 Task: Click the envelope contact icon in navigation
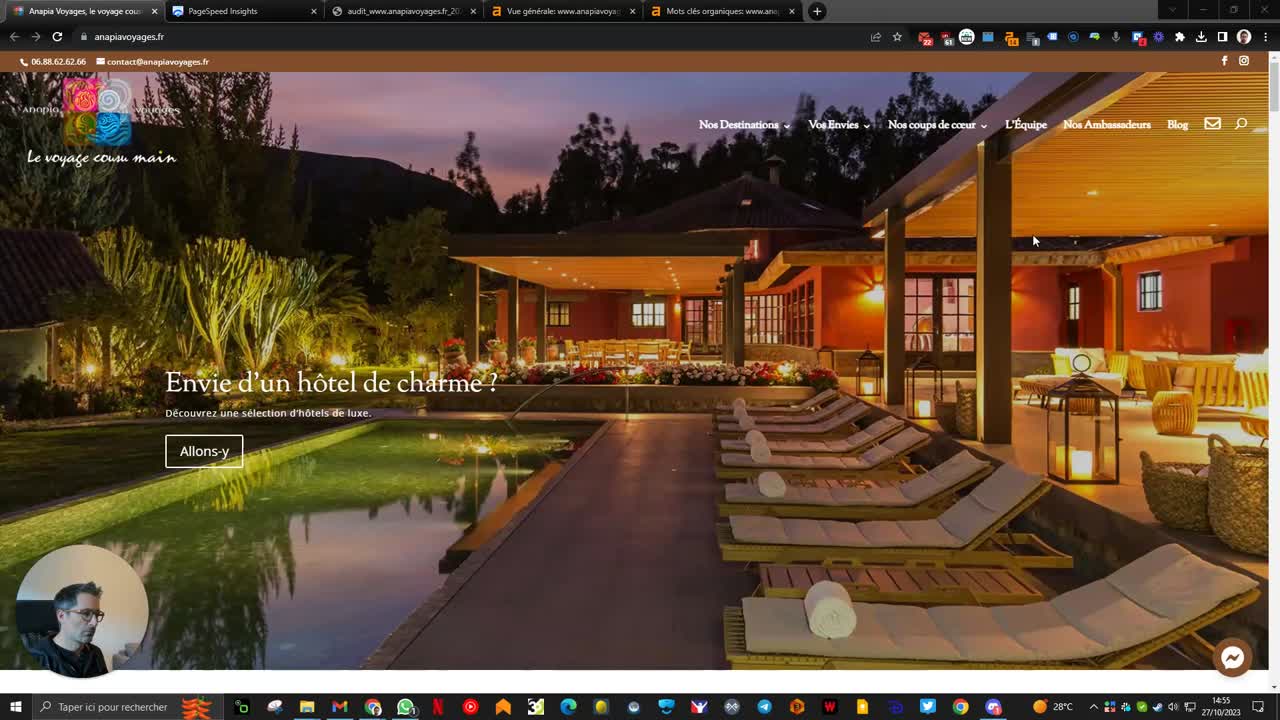pyautogui.click(x=1212, y=124)
